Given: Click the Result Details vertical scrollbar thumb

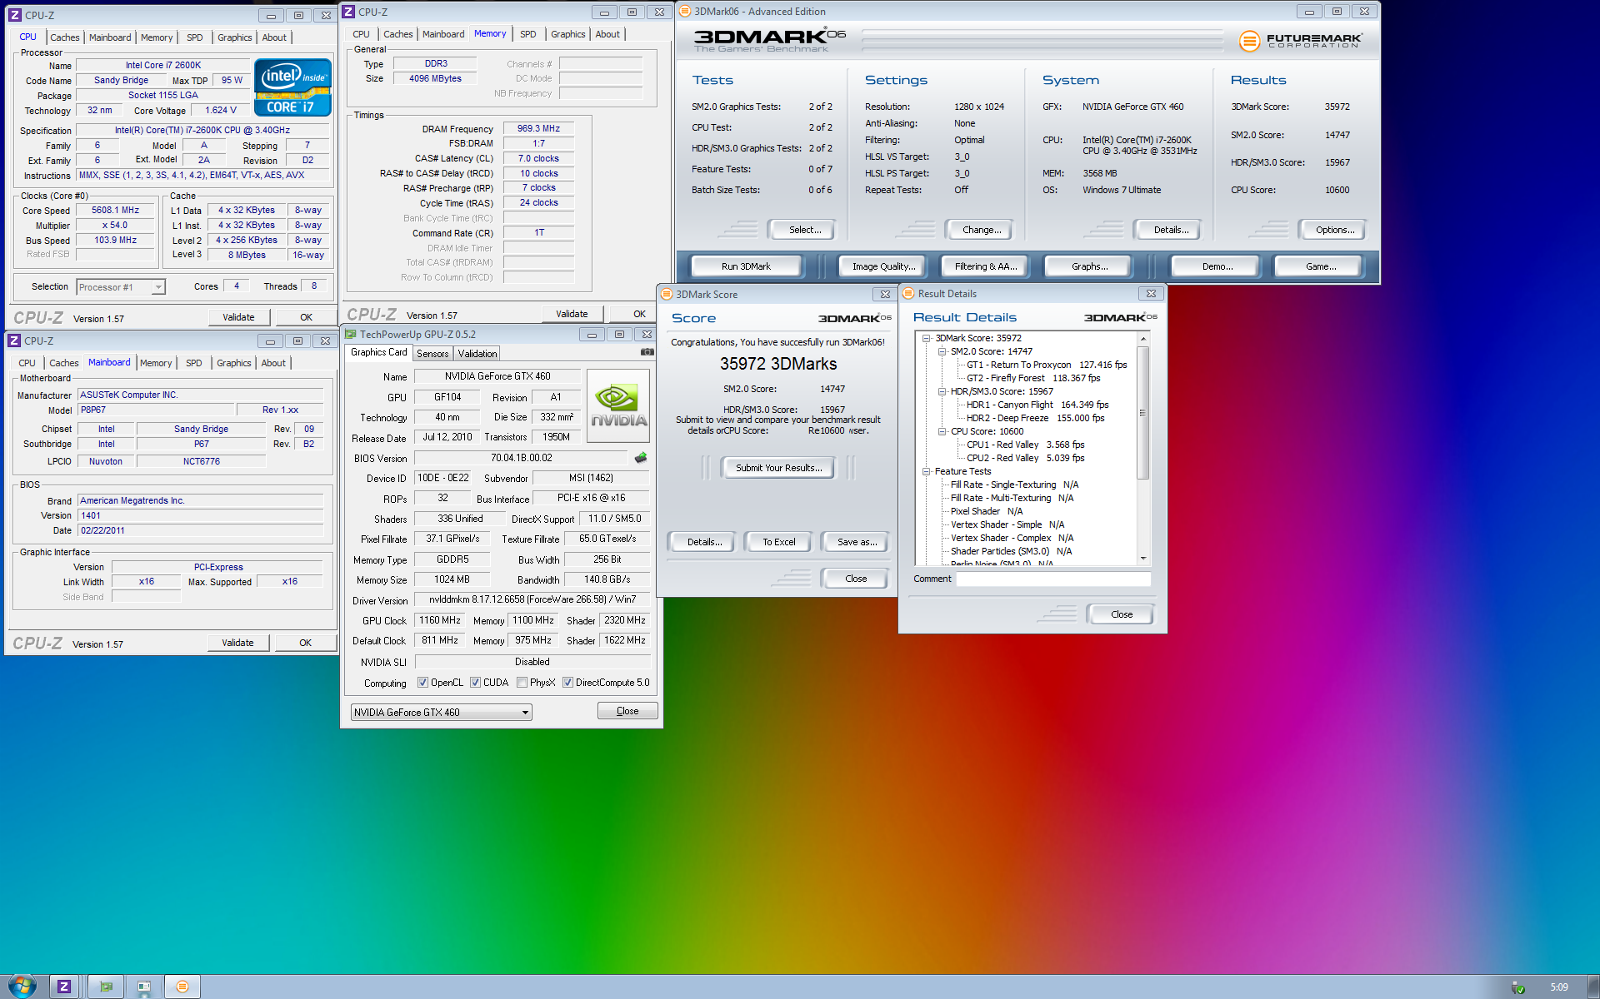Looking at the screenshot, I should point(1143,413).
